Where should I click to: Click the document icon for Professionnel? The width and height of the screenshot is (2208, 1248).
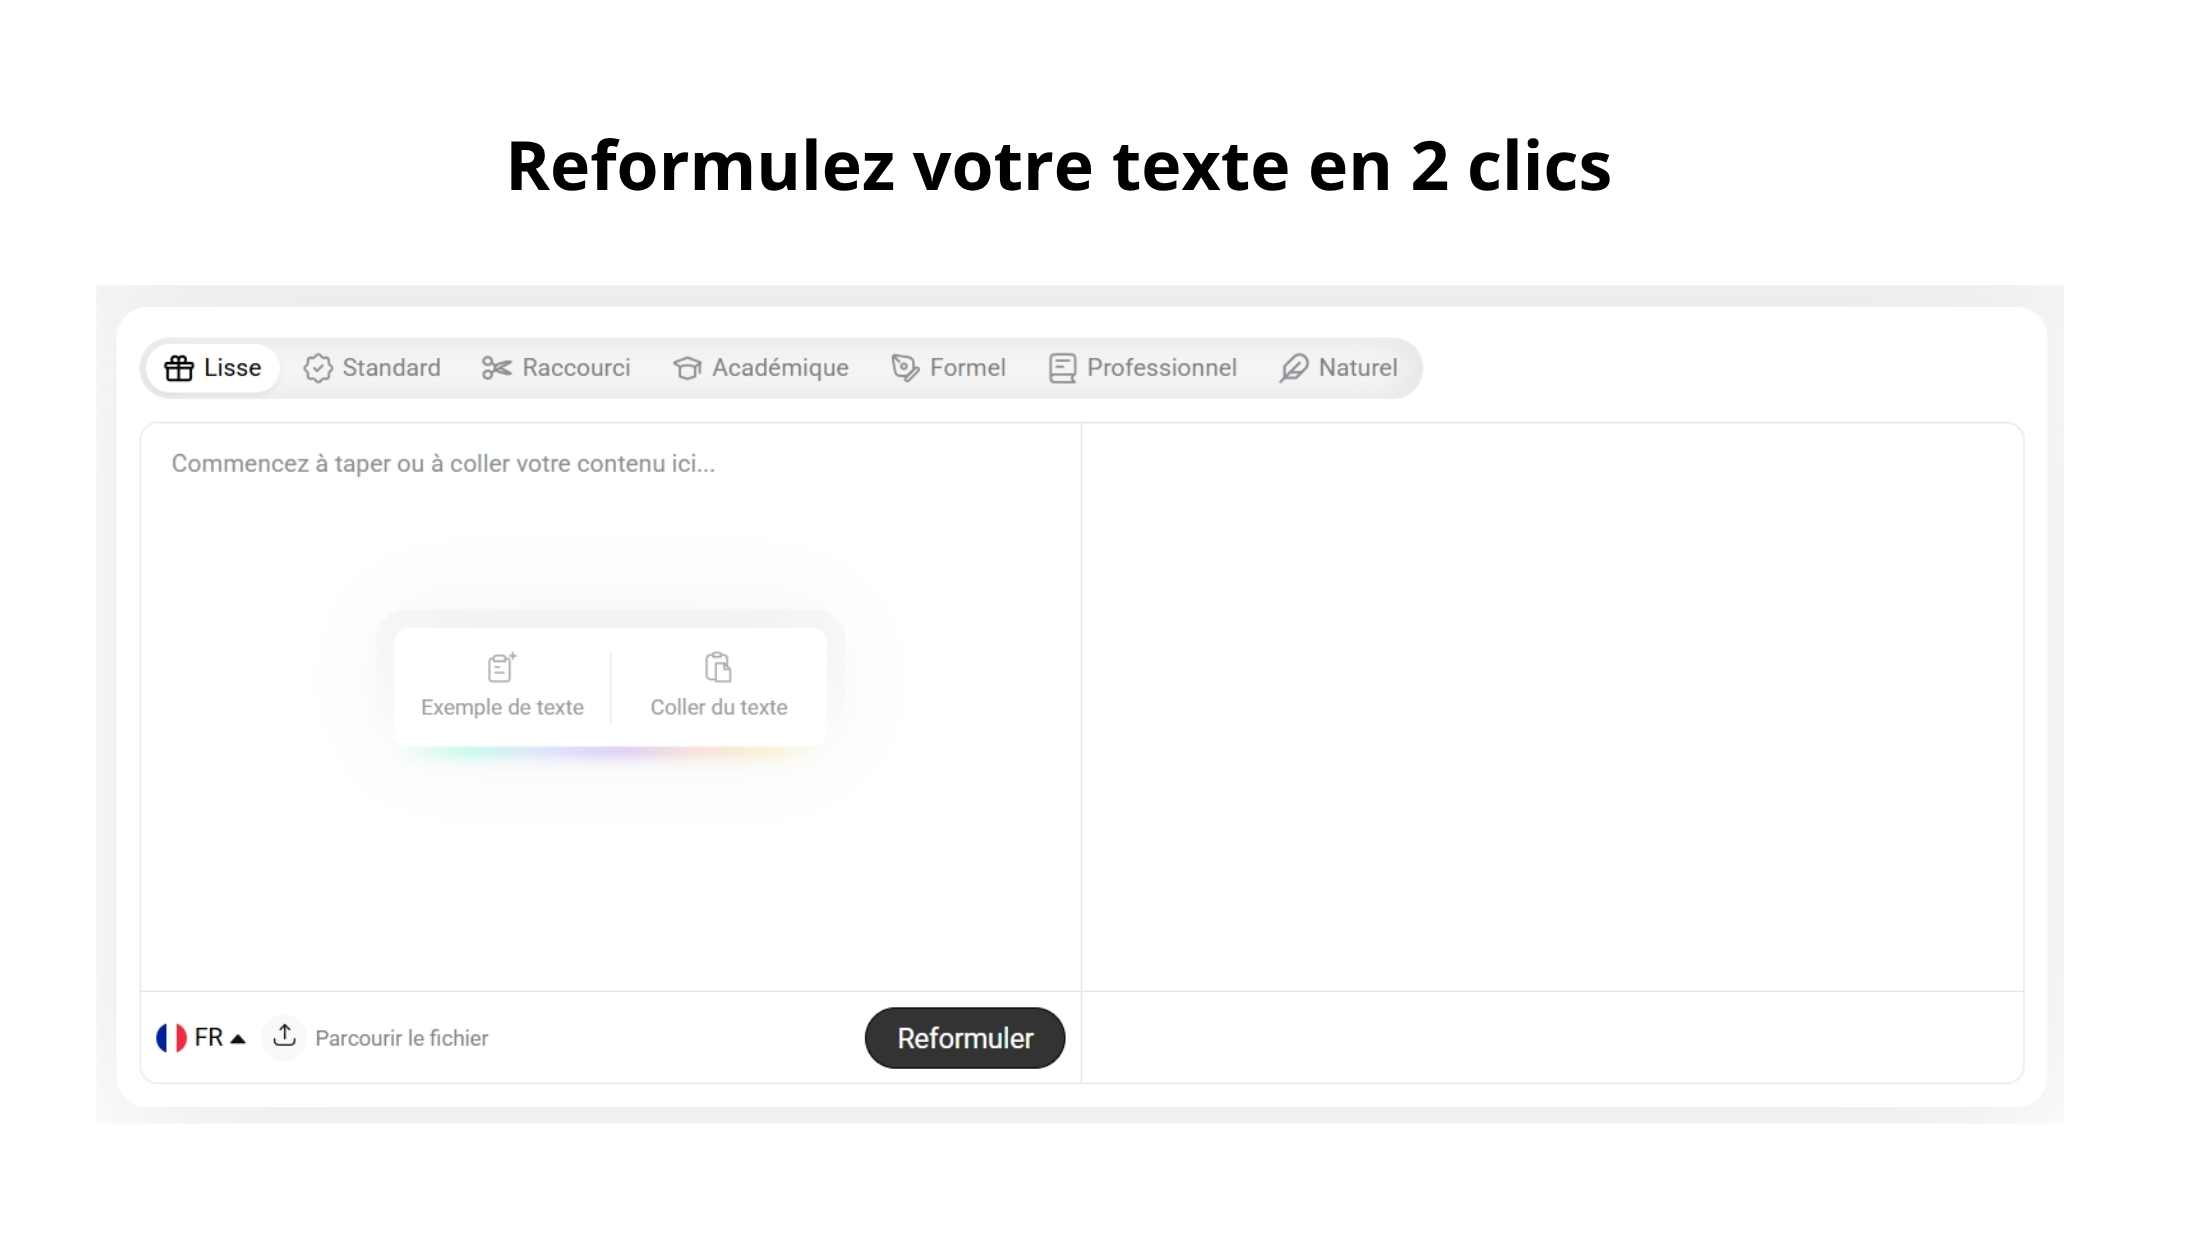tap(1062, 368)
